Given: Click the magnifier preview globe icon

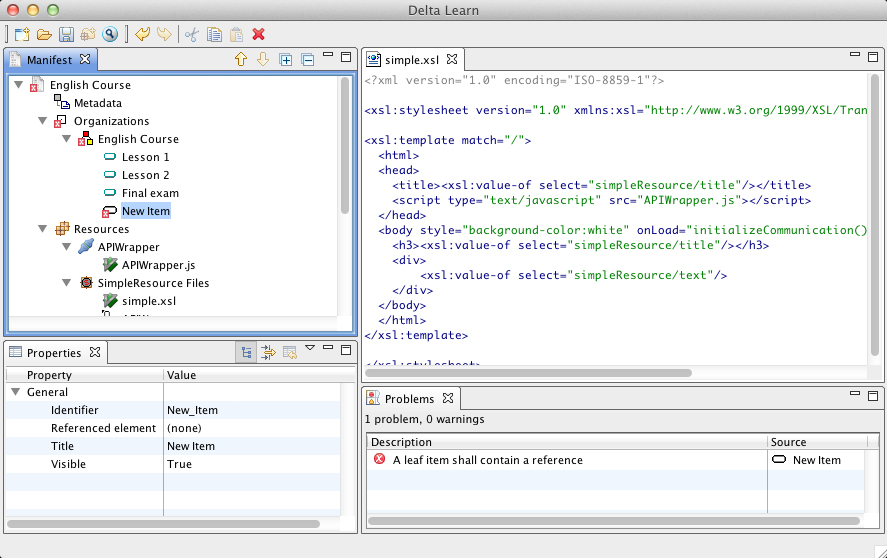Looking at the screenshot, I should click(110, 35).
